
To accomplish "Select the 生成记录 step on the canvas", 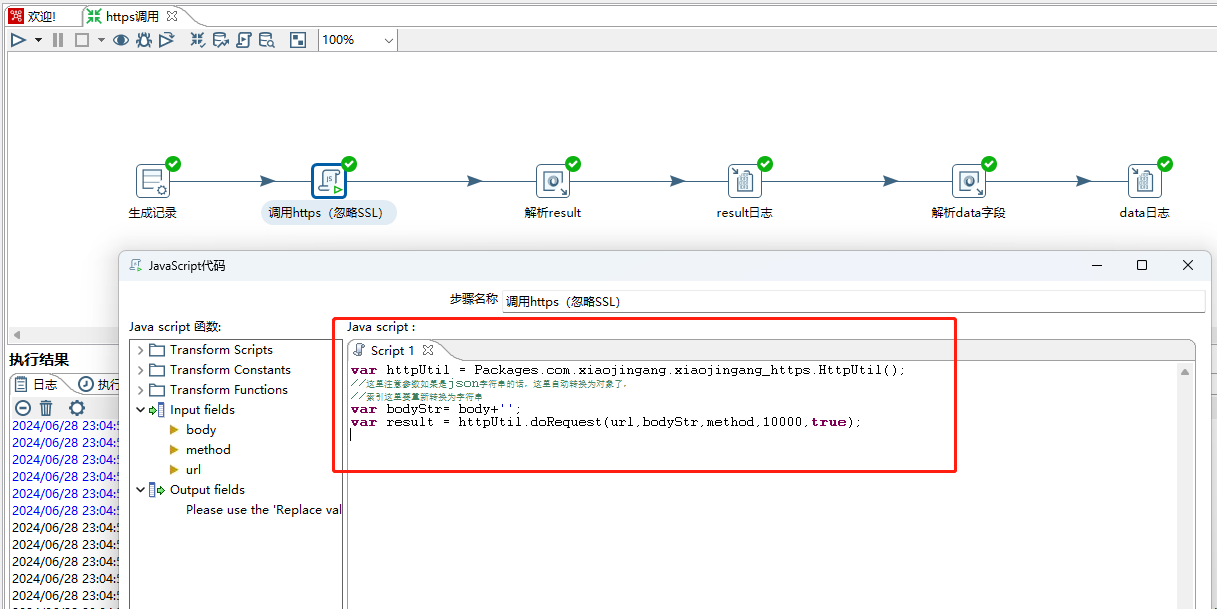I will click(x=155, y=181).
